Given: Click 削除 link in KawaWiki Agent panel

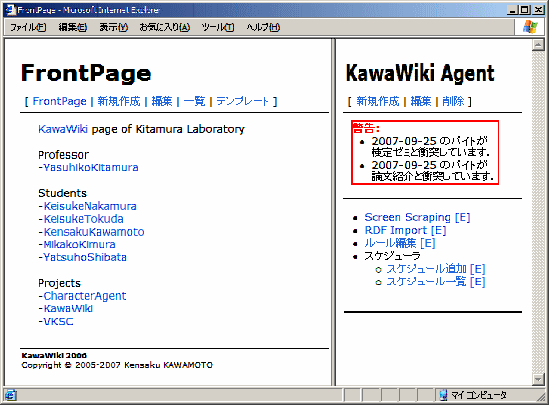Looking at the screenshot, I should pos(453,102).
